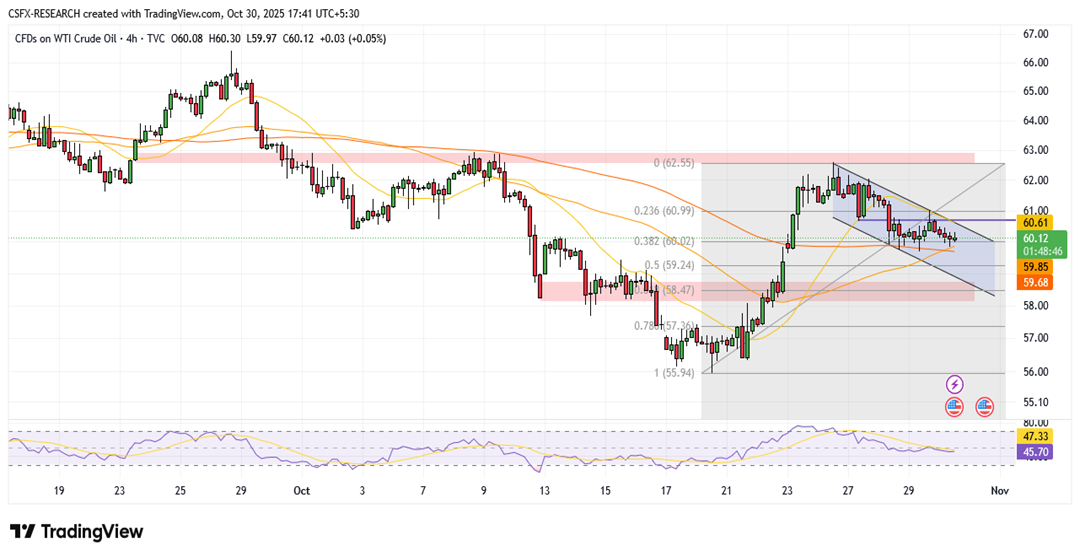Click the dark orange 59.68 price tag

click(x=1034, y=284)
